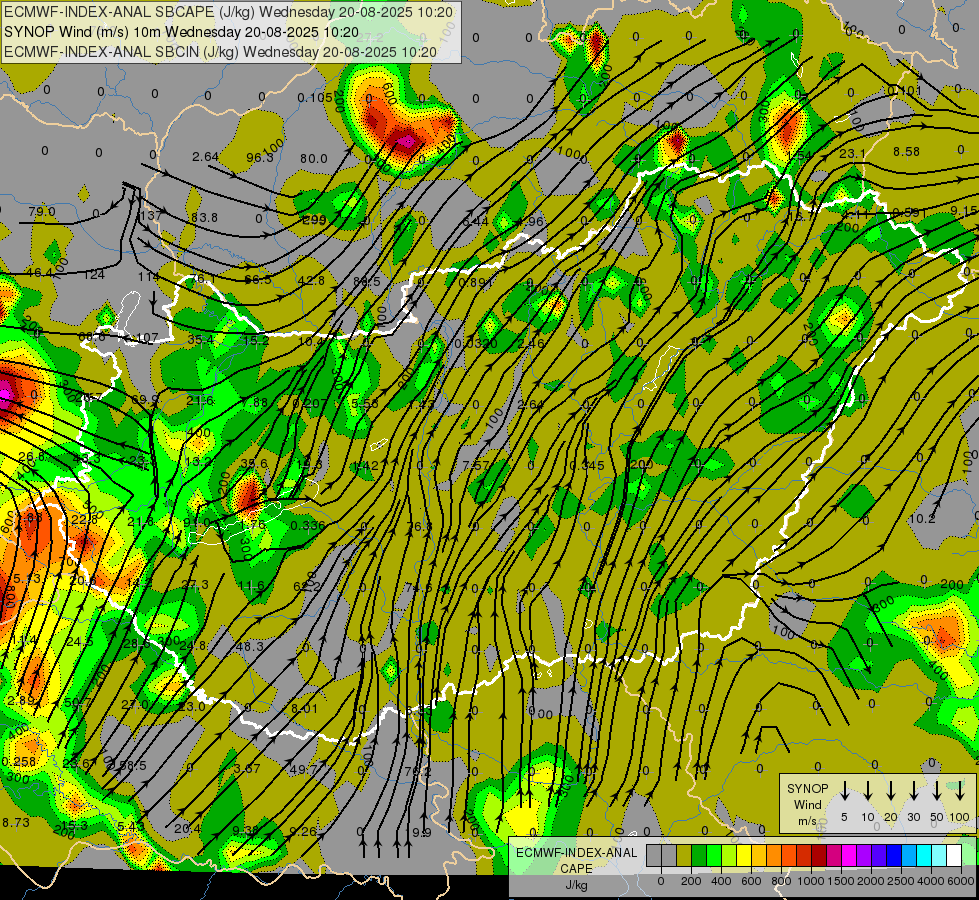Image resolution: width=979 pixels, height=900 pixels.
Task: Click the 'CAPE' label in colour legend
Action: pos(576,869)
